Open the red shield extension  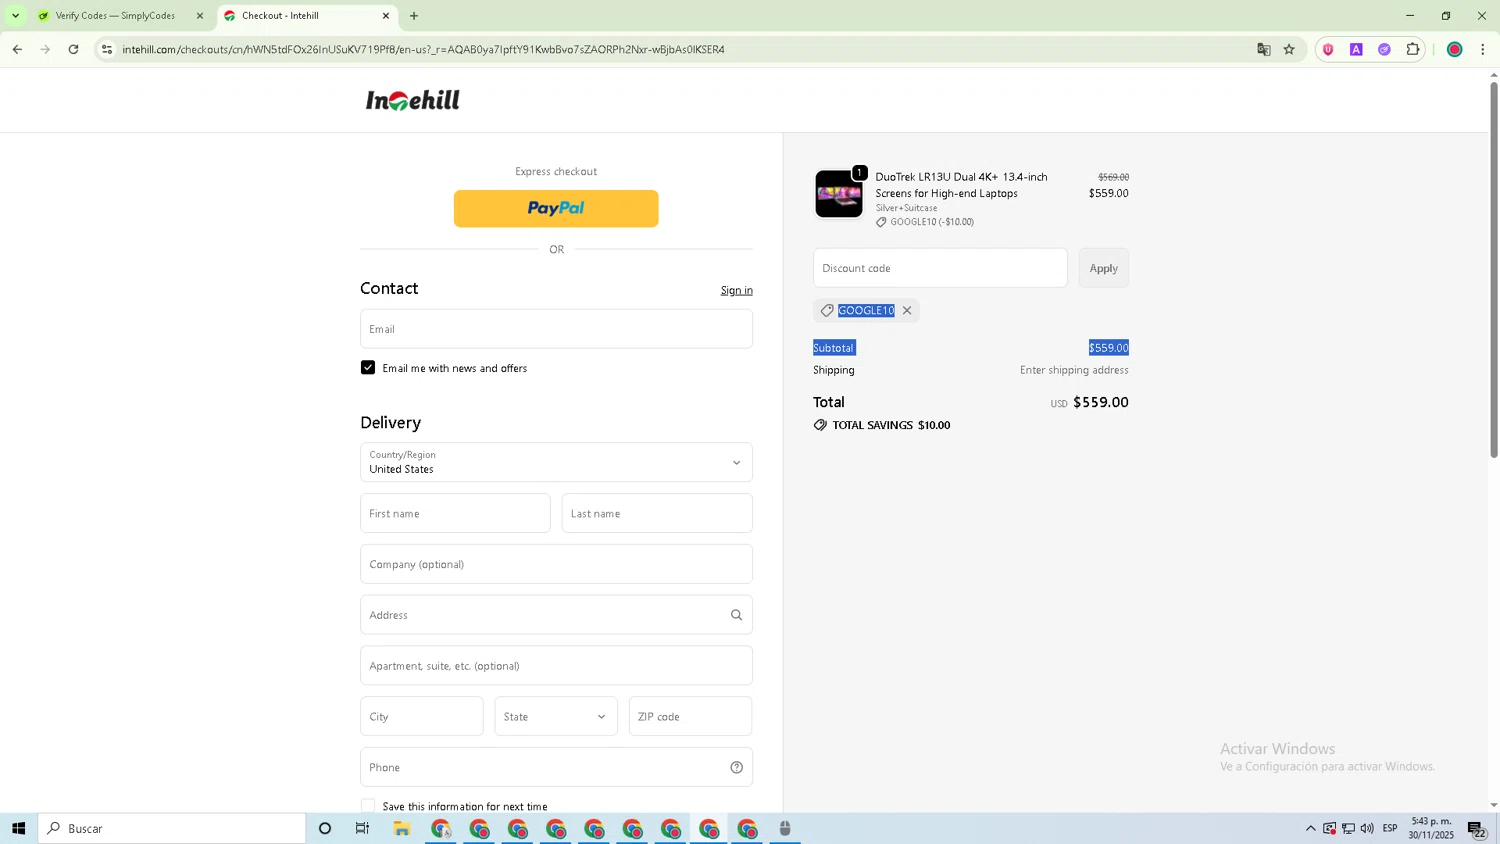point(1328,49)
